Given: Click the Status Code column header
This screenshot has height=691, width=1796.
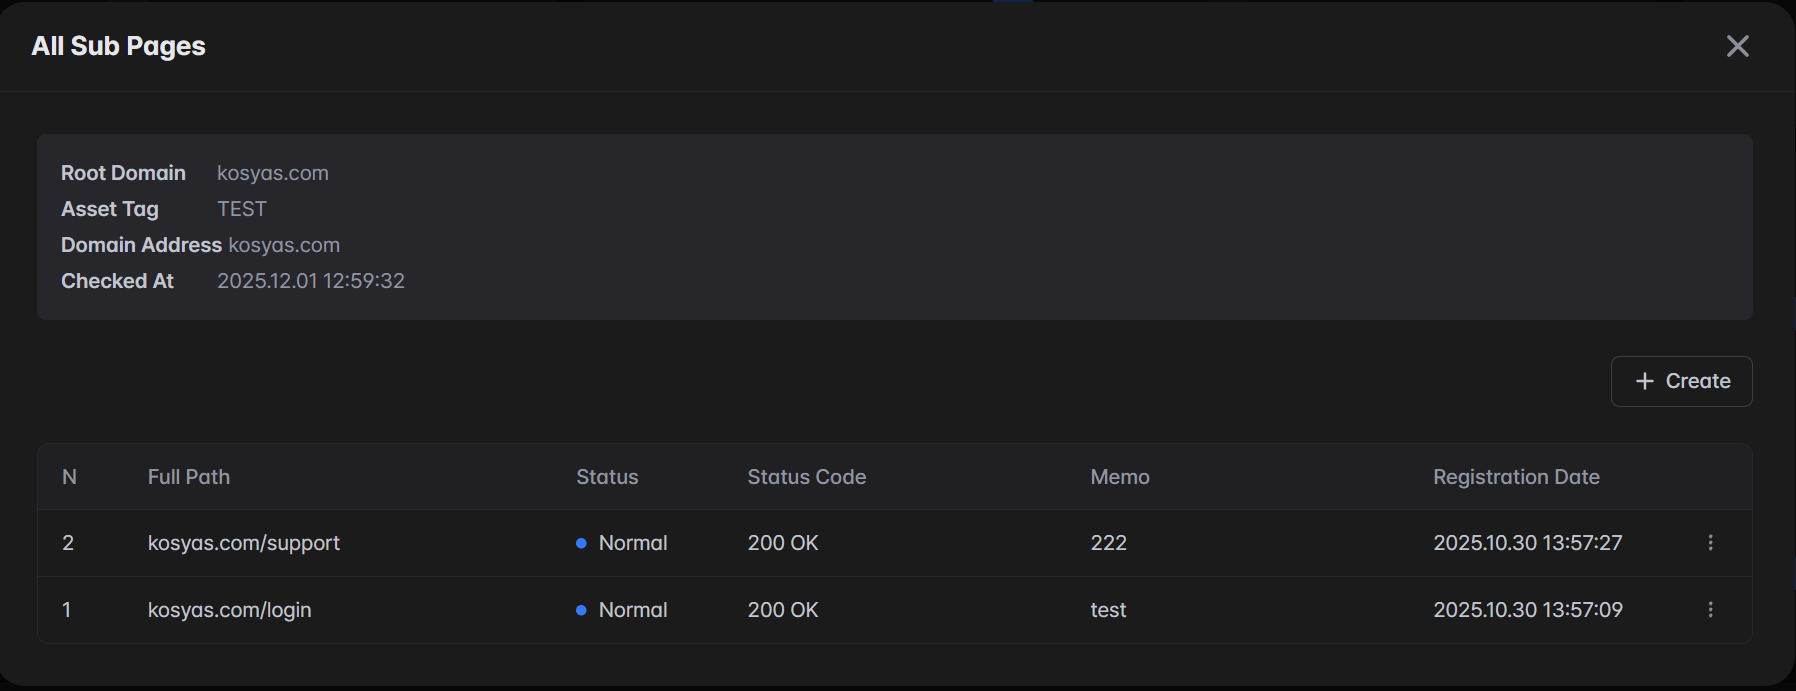Looking at the screenshot, I should tap(806, 477).
